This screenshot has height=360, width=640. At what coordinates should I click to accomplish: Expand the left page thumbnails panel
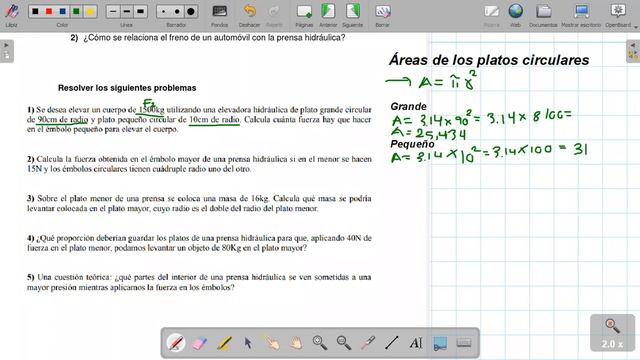tap(7, 51)
